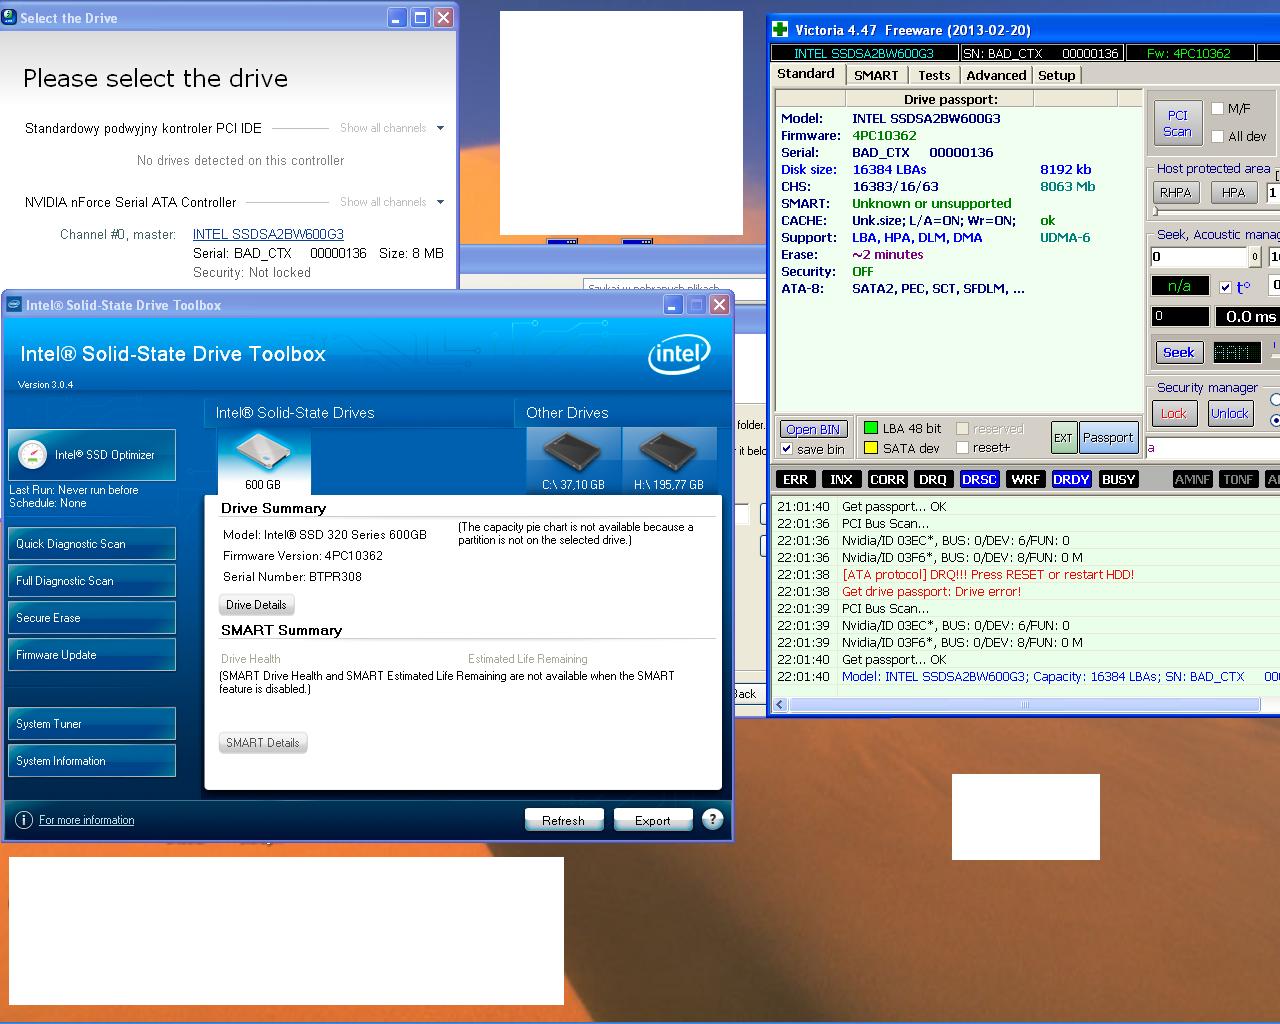
Task: Open System Tuner in Intel Toolbox
Action: click(x=92, y=724)
